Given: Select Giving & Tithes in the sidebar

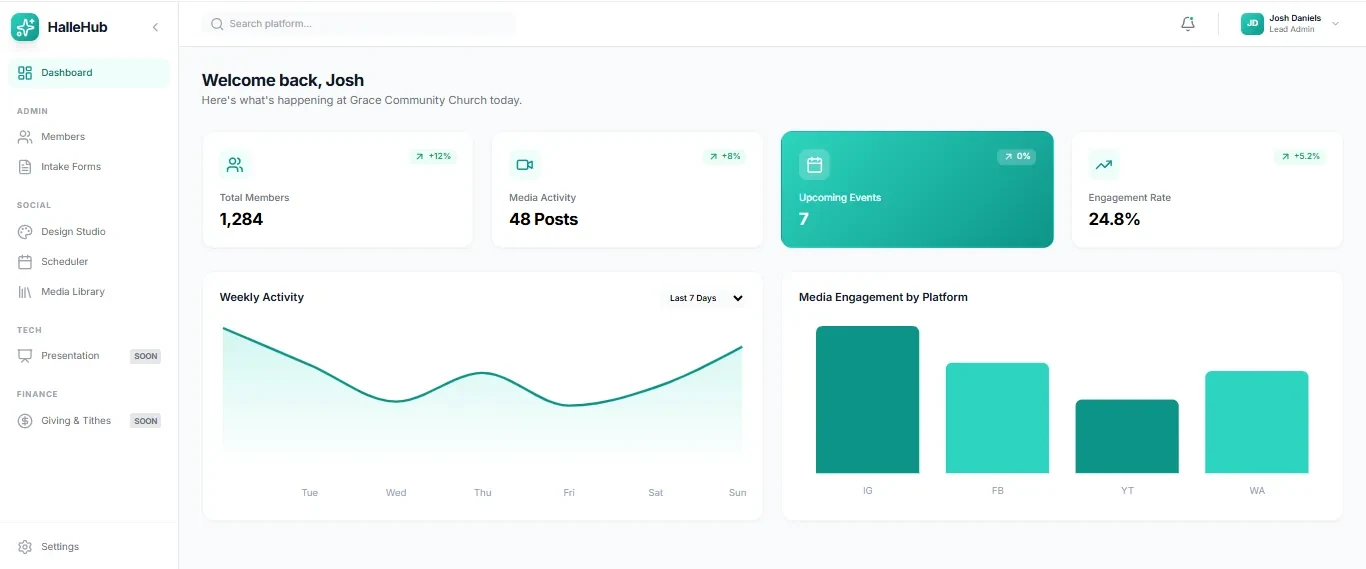Looking at the screenshot, I should click(x=89, y=421).
